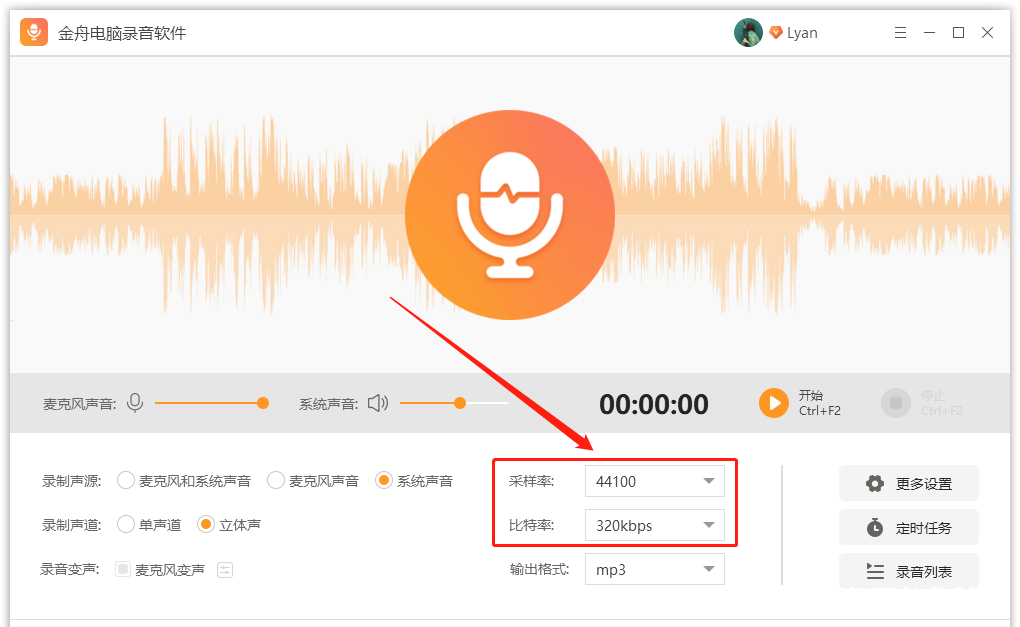Open the 更多设置 button
Screen dimensions: 1020x627
point(908,483)
